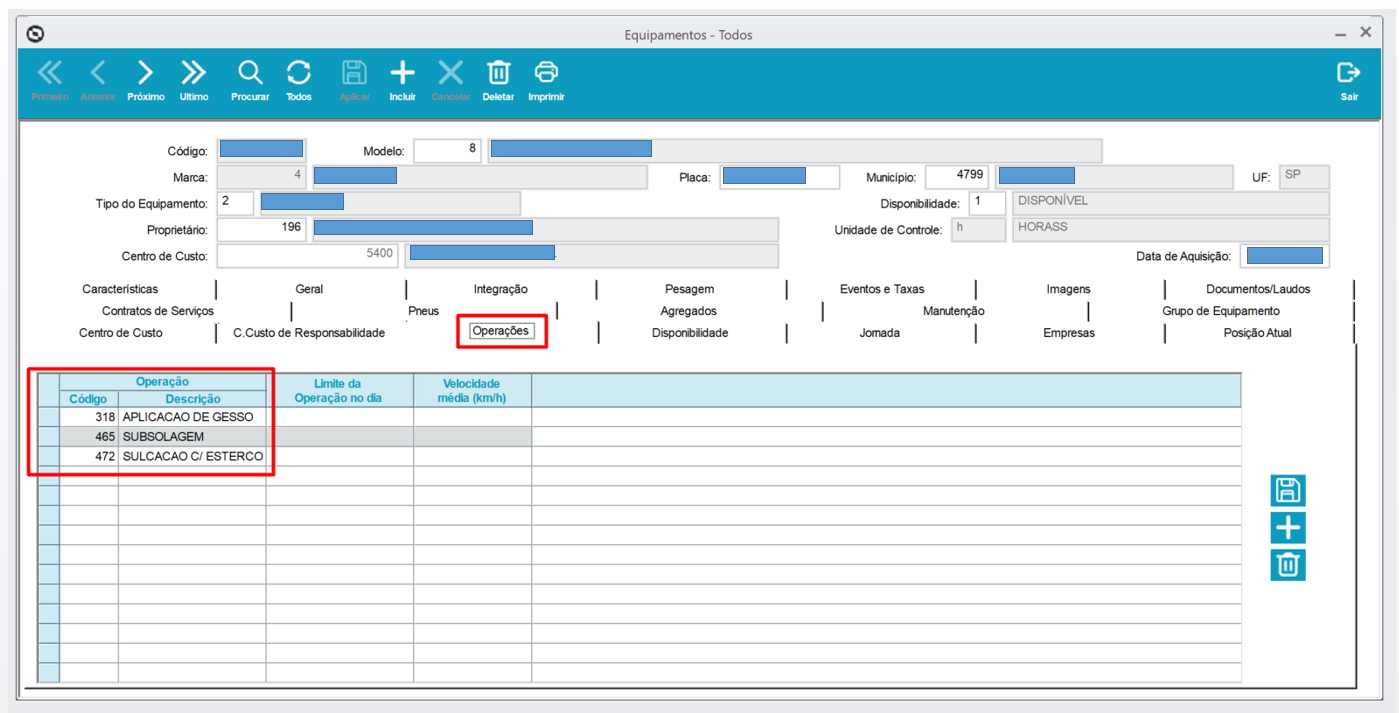Open the Posição Atual tab
The height and width of the screenshot is (713, 1399).
coord(1258,333)
